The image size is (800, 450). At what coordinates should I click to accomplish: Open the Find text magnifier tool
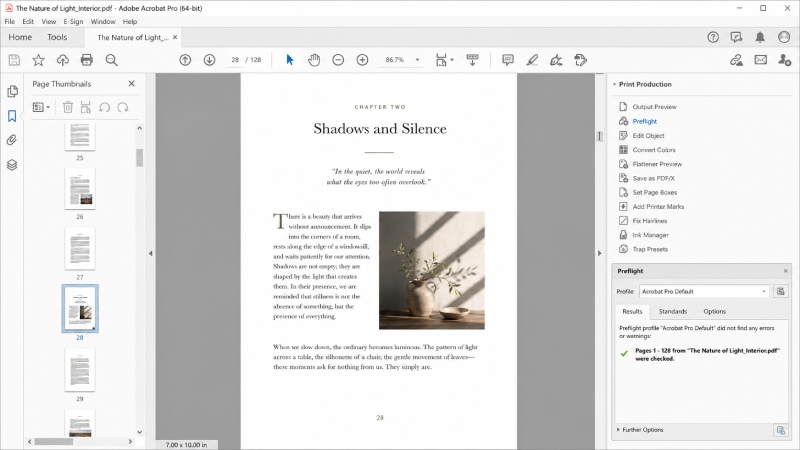click(x=111, y=60)
